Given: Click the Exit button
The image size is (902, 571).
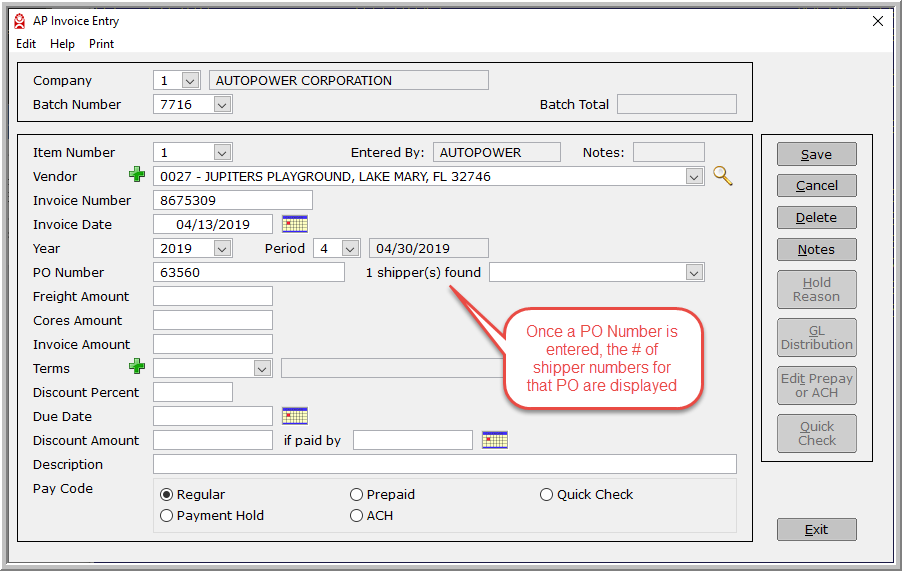Looking at the screenshot, I should coord(816,529).
